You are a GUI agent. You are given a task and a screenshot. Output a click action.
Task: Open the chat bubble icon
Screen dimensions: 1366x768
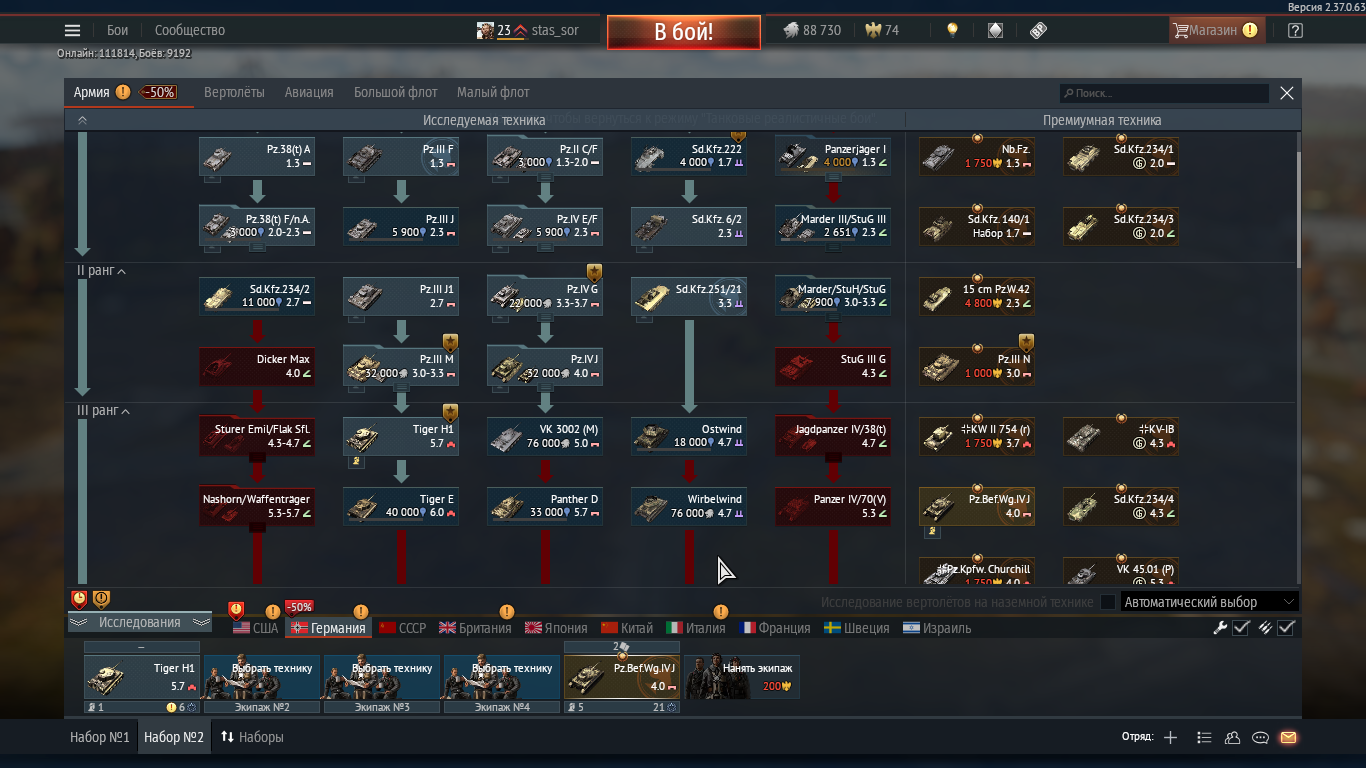[x=1260, y=738]
